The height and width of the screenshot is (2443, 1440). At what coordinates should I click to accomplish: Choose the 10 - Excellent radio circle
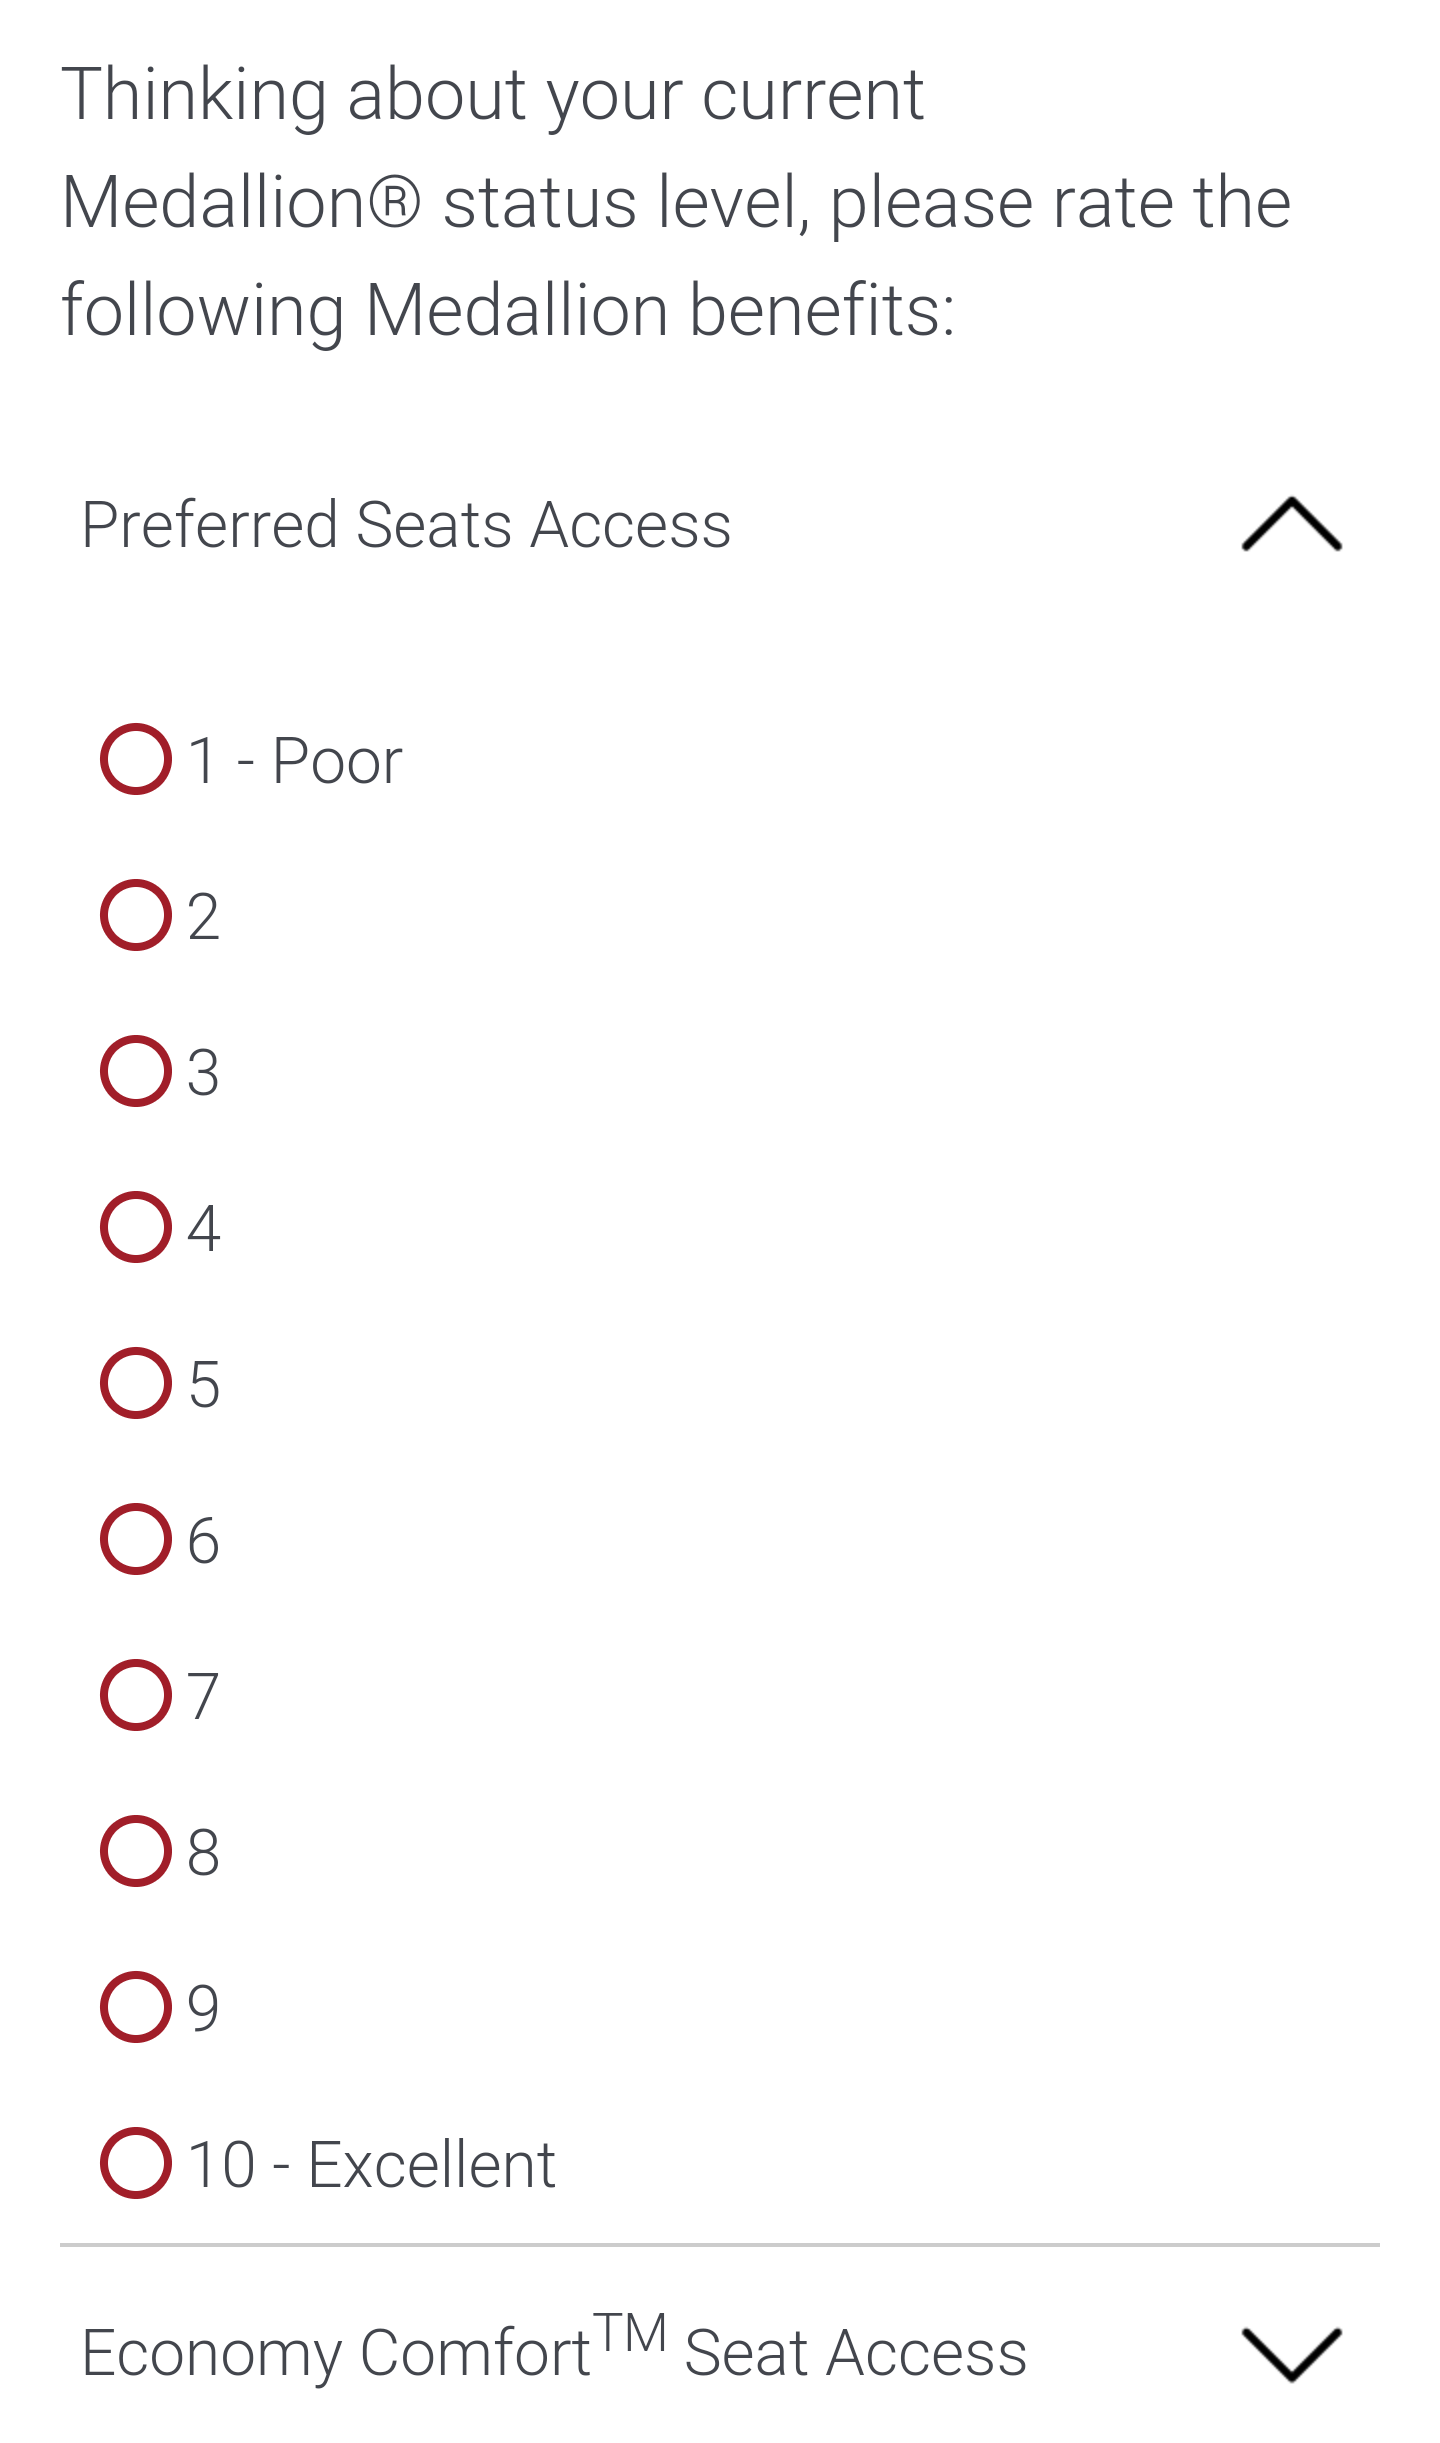pos(136,2163)
